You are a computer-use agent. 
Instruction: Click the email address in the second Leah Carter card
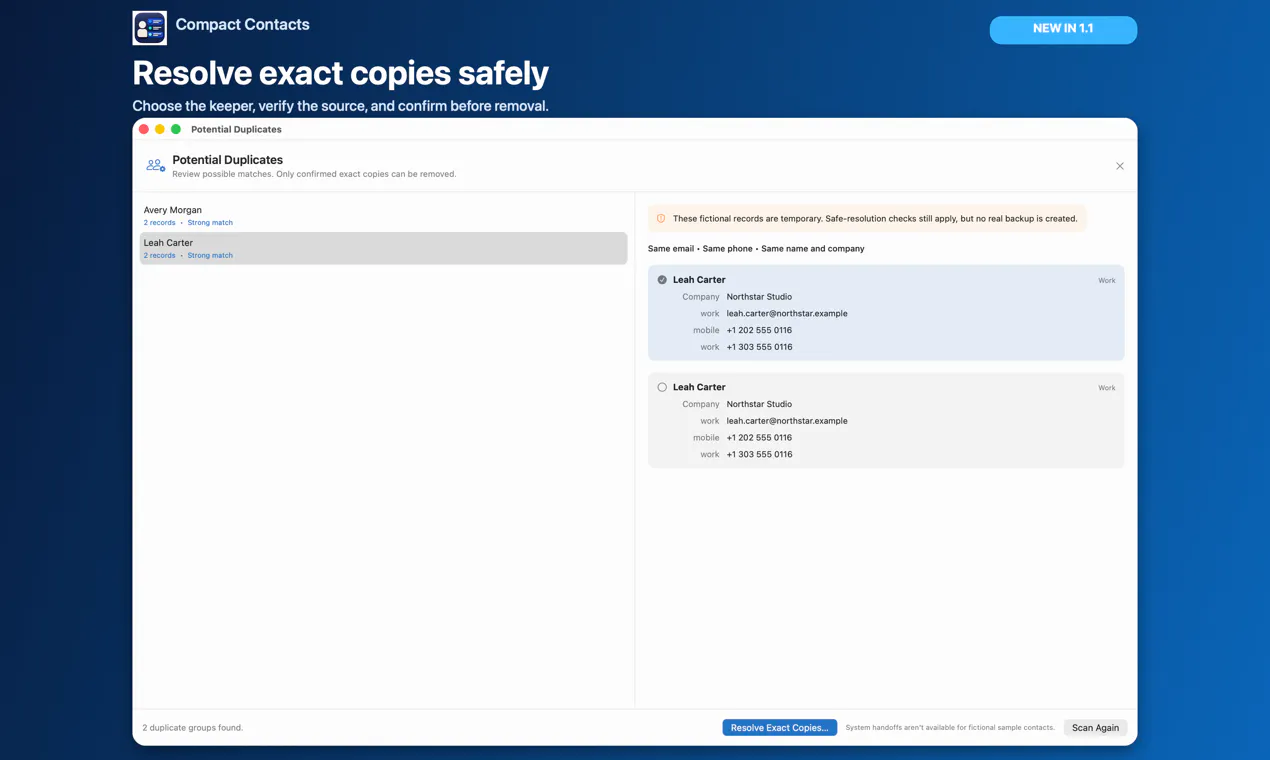coord(787,421)
